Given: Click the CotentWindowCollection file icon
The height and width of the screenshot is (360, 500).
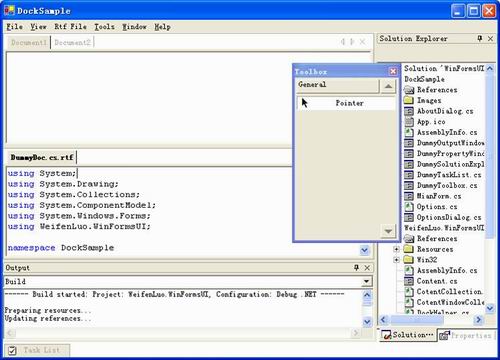Looking at the screenshot, I should coord(409,302).
